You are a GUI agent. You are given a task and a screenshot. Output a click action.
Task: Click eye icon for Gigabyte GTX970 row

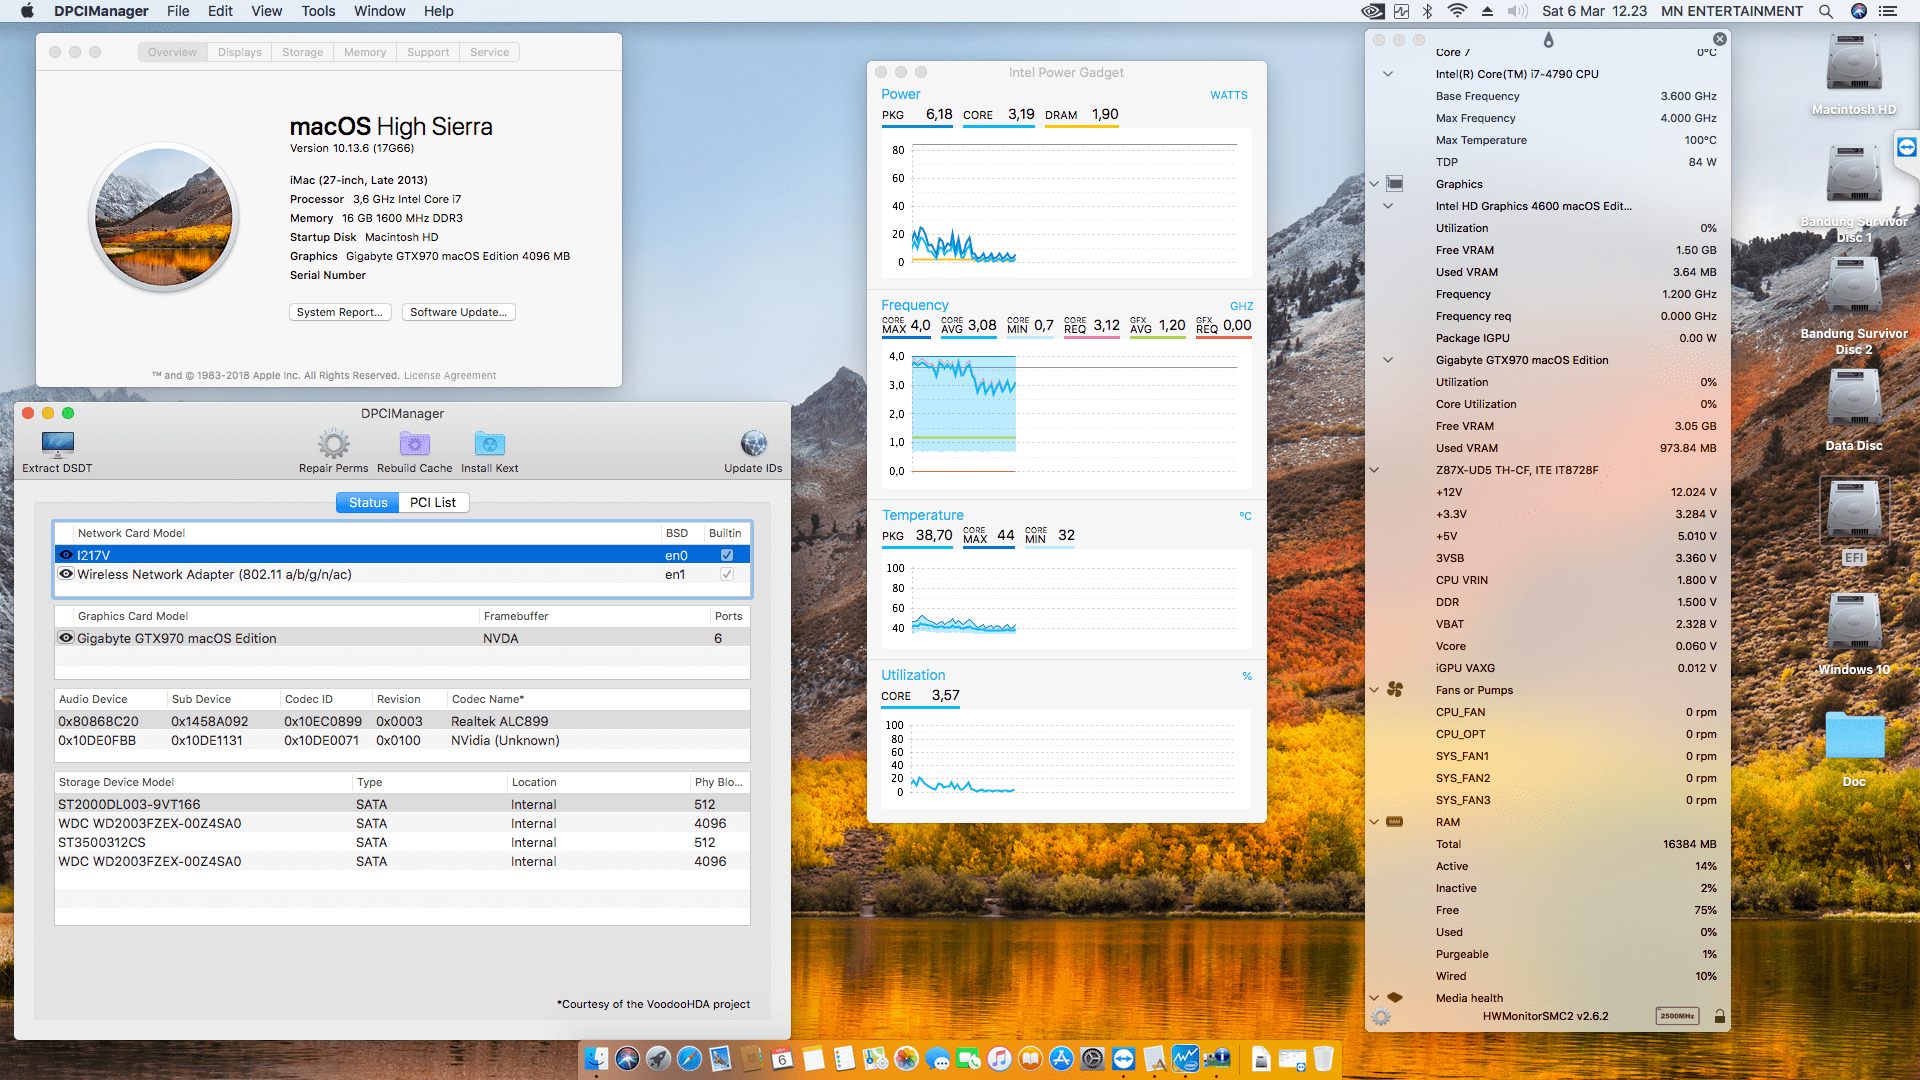(x=66, y=638)
